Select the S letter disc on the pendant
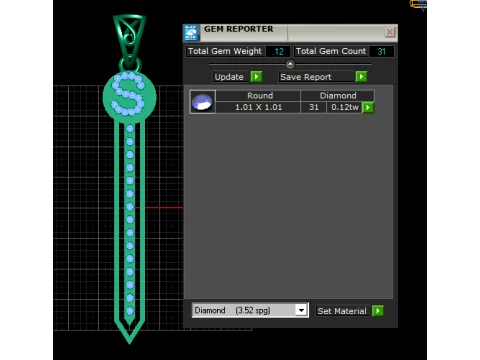 click(129, 97)
